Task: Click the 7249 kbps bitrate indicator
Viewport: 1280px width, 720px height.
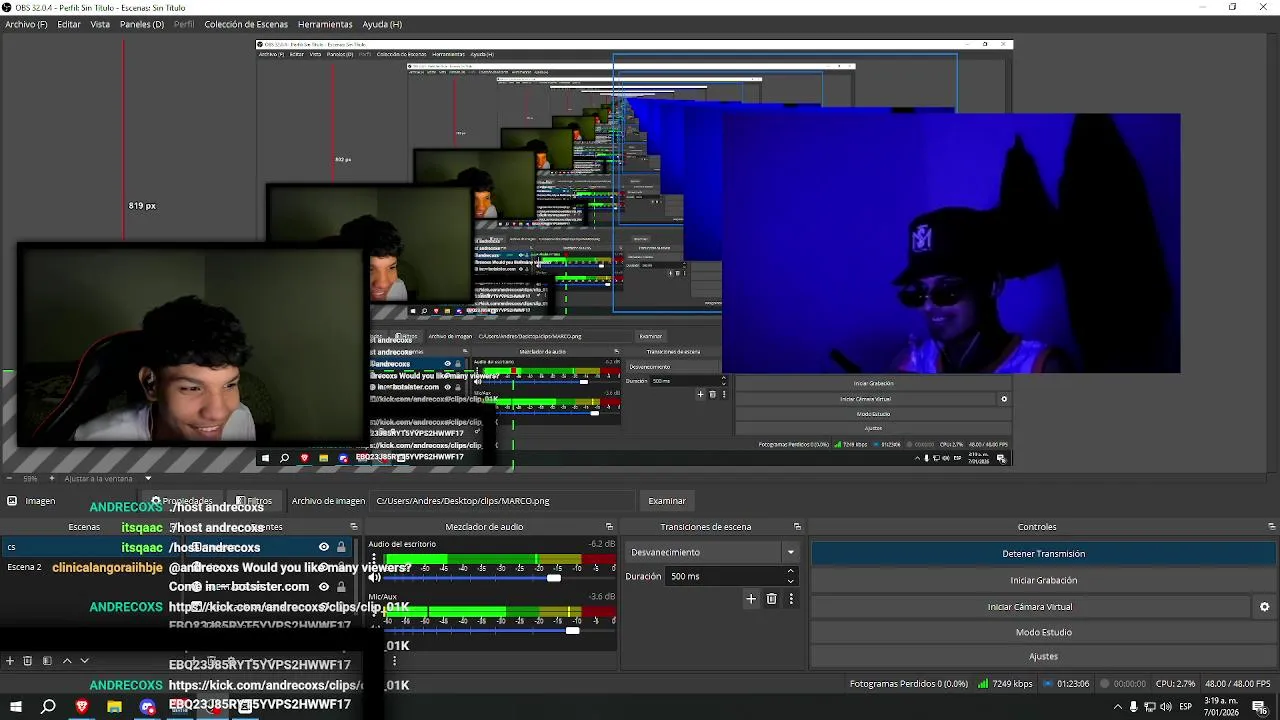Action: (1005, 684)
